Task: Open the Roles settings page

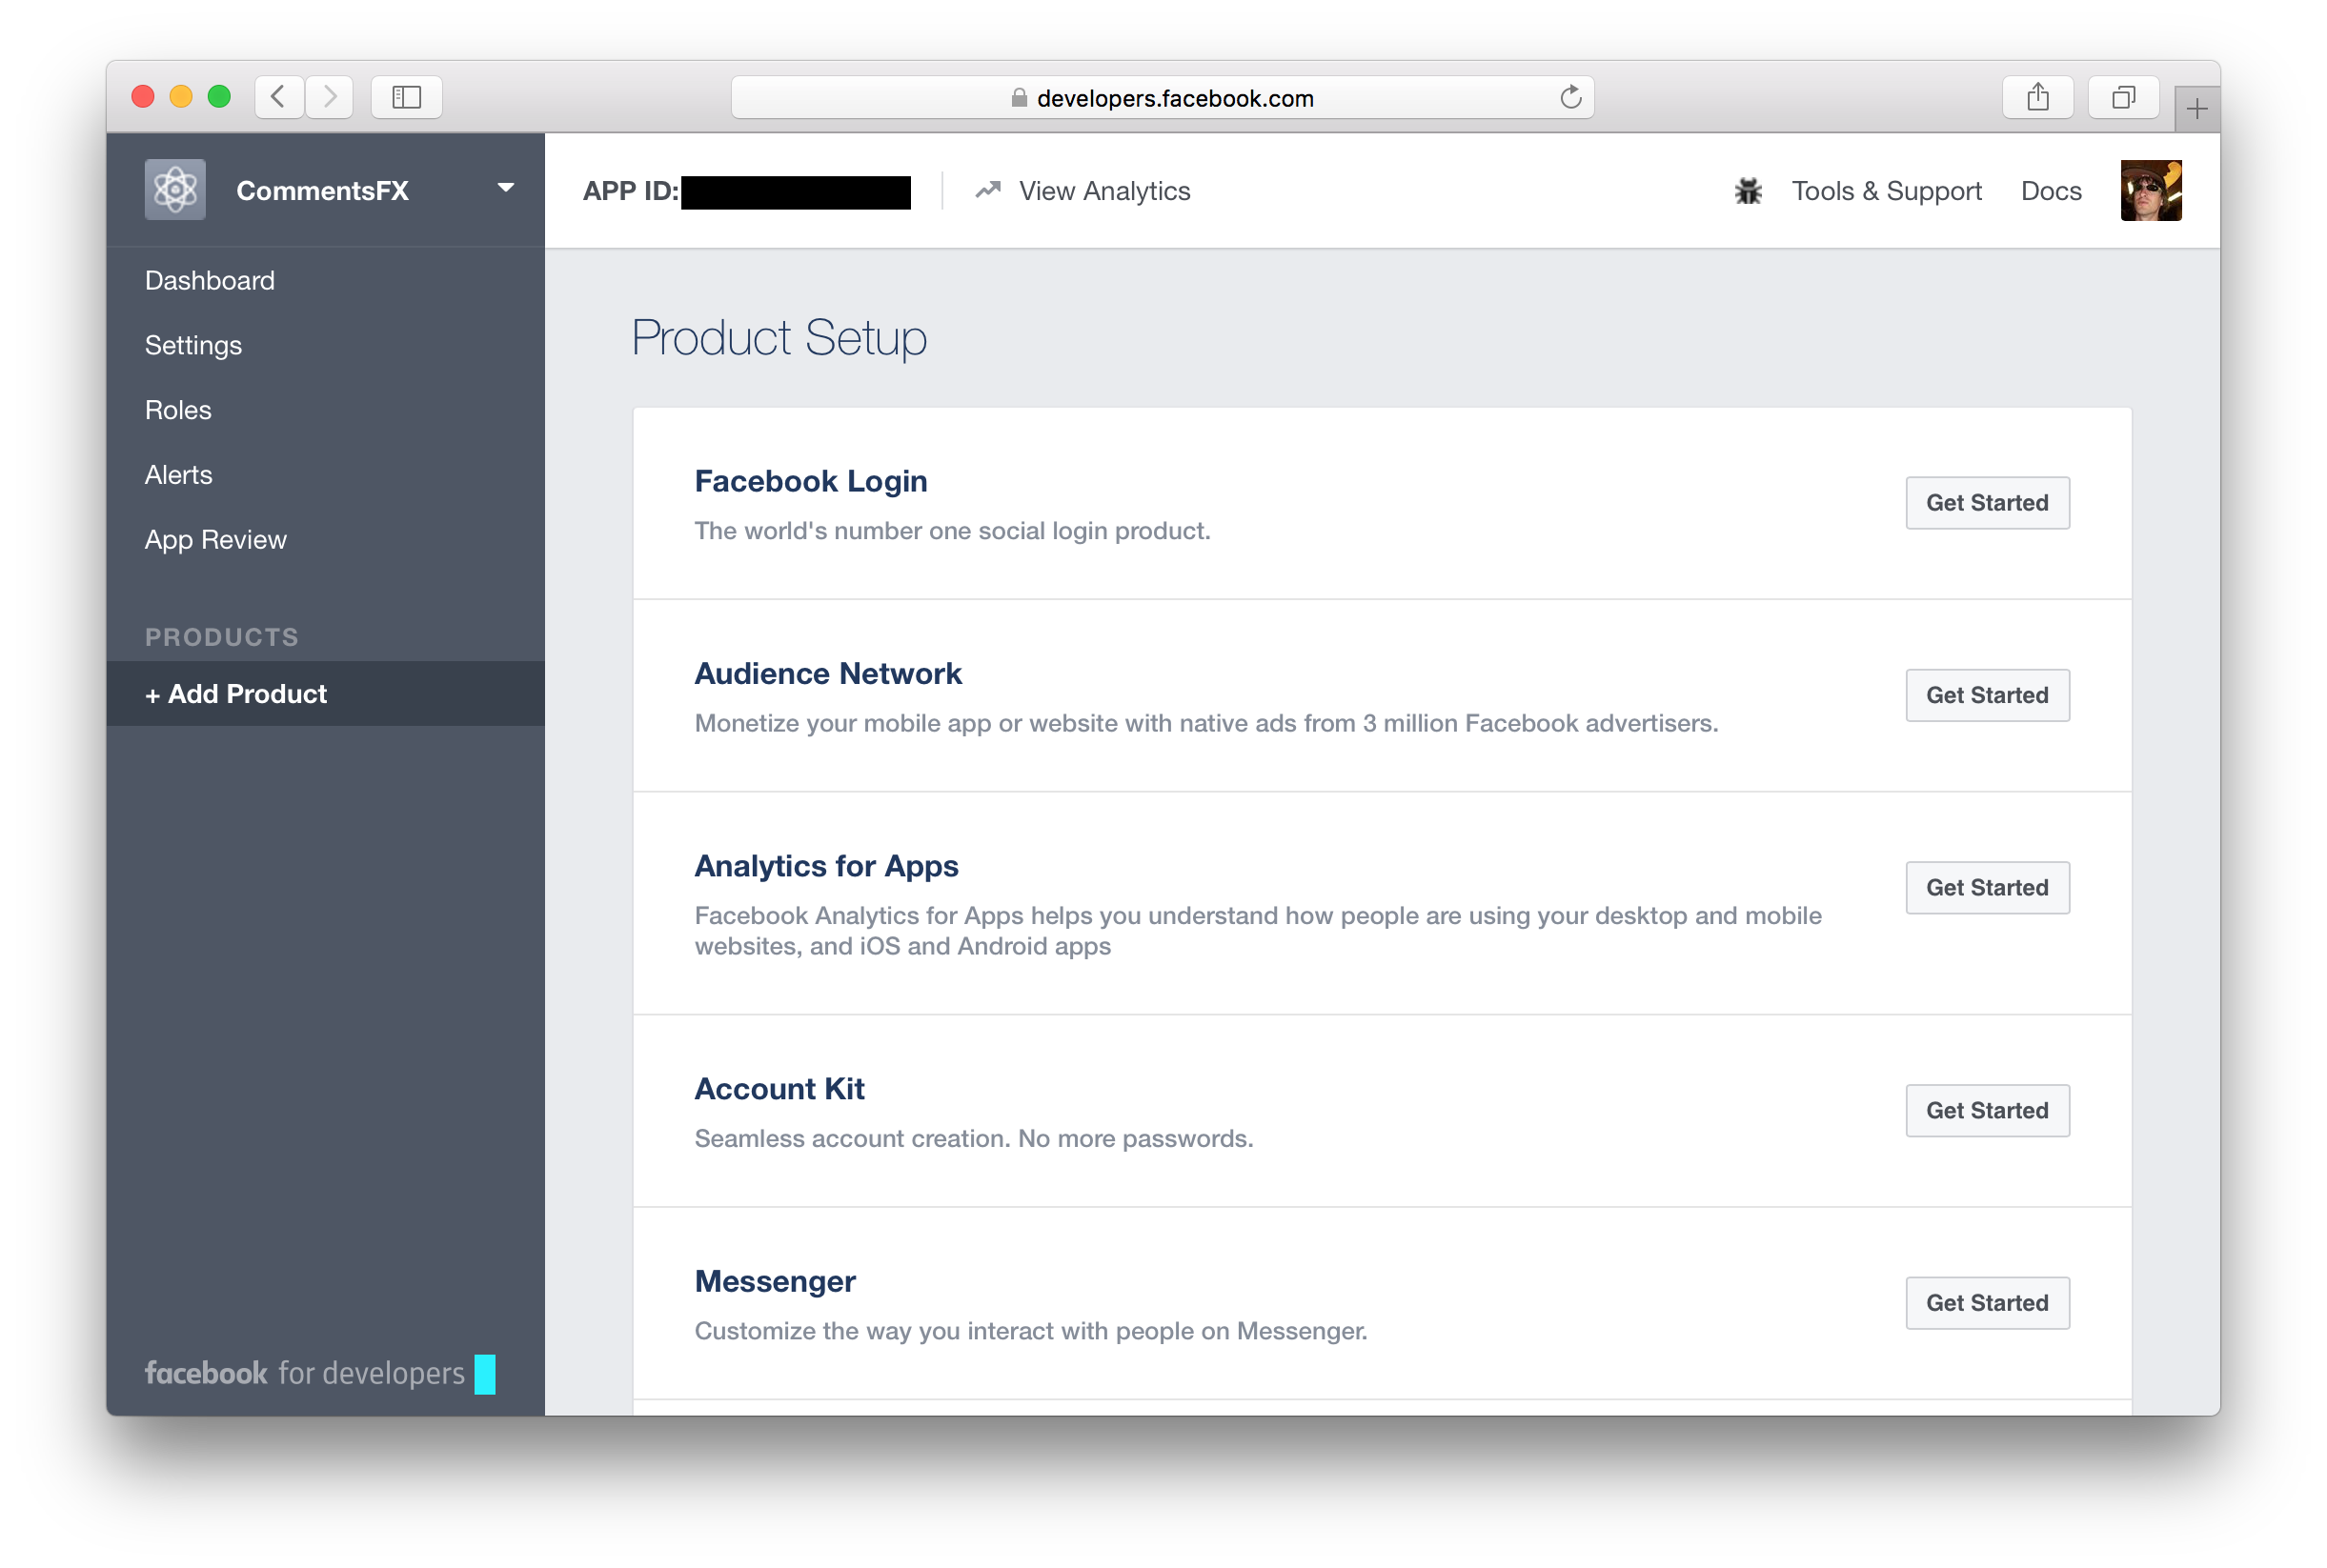Action: [176, 410]
